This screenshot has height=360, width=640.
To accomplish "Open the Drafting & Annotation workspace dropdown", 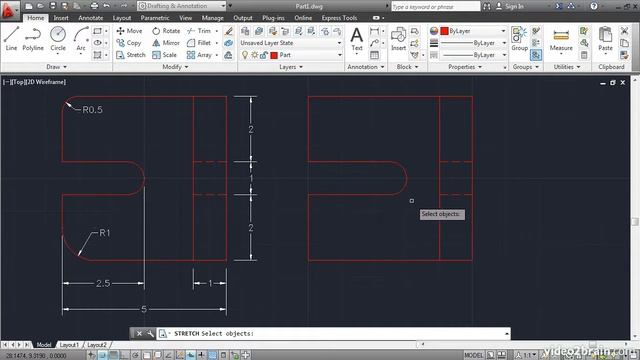I will click(x=182, y=6).
